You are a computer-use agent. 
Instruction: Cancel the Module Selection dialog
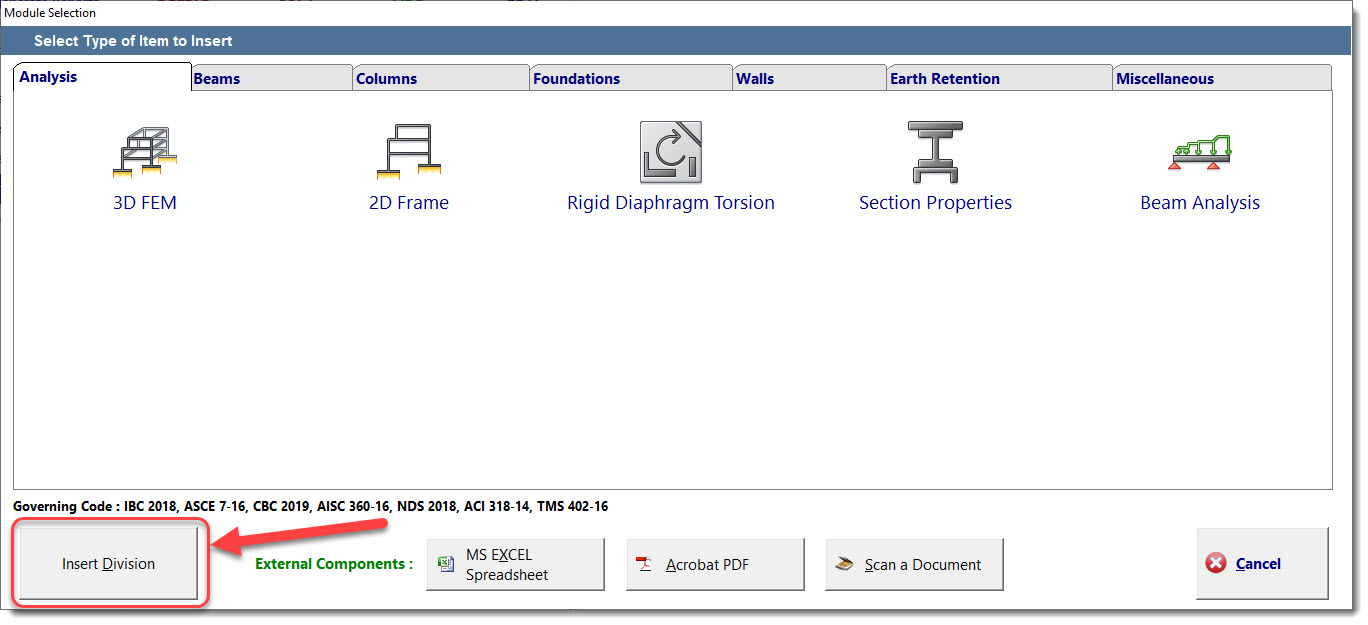(x=1262, y=564)
